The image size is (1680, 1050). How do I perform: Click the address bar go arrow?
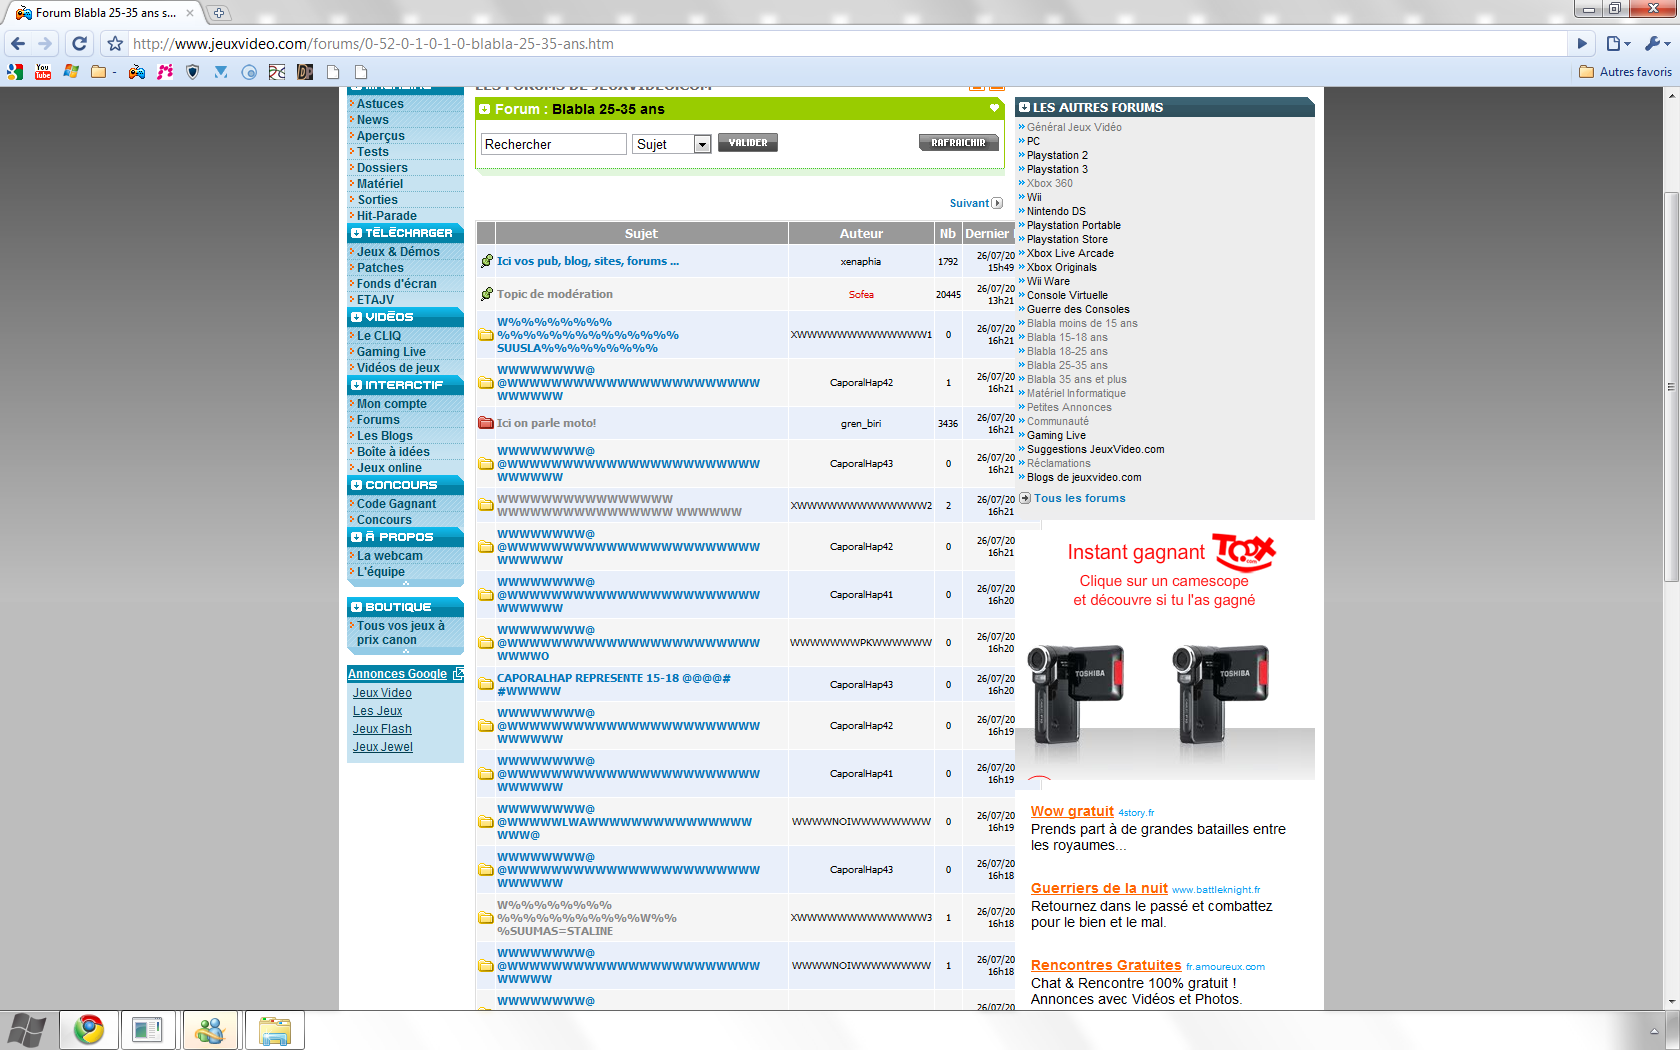point(1582,43)
